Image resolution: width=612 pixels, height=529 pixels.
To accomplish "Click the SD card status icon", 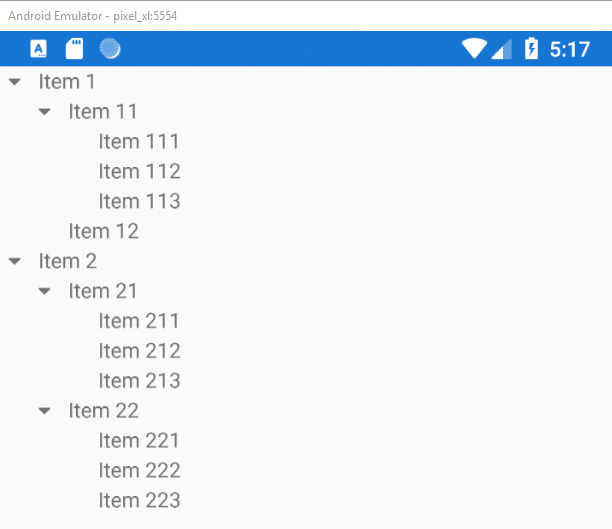I will 74,48.
